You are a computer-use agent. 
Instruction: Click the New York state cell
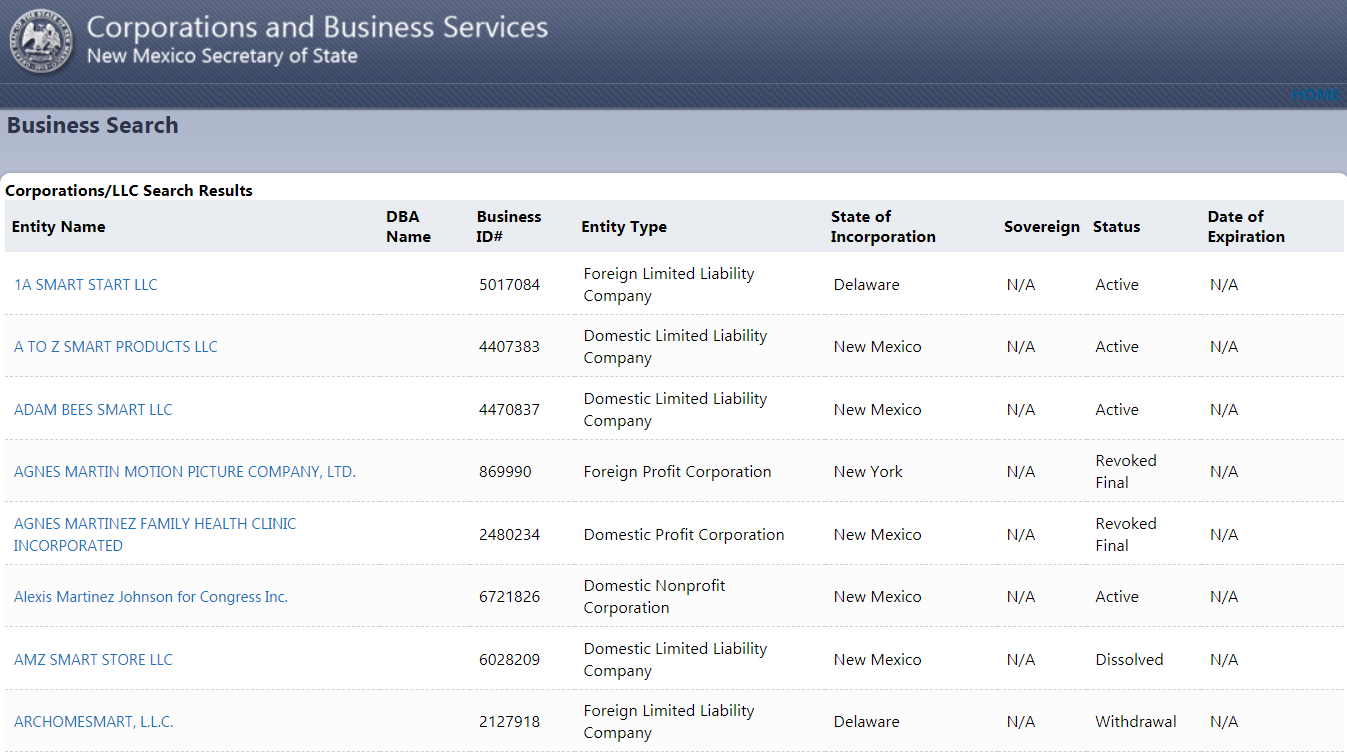(x=868, y=472)
